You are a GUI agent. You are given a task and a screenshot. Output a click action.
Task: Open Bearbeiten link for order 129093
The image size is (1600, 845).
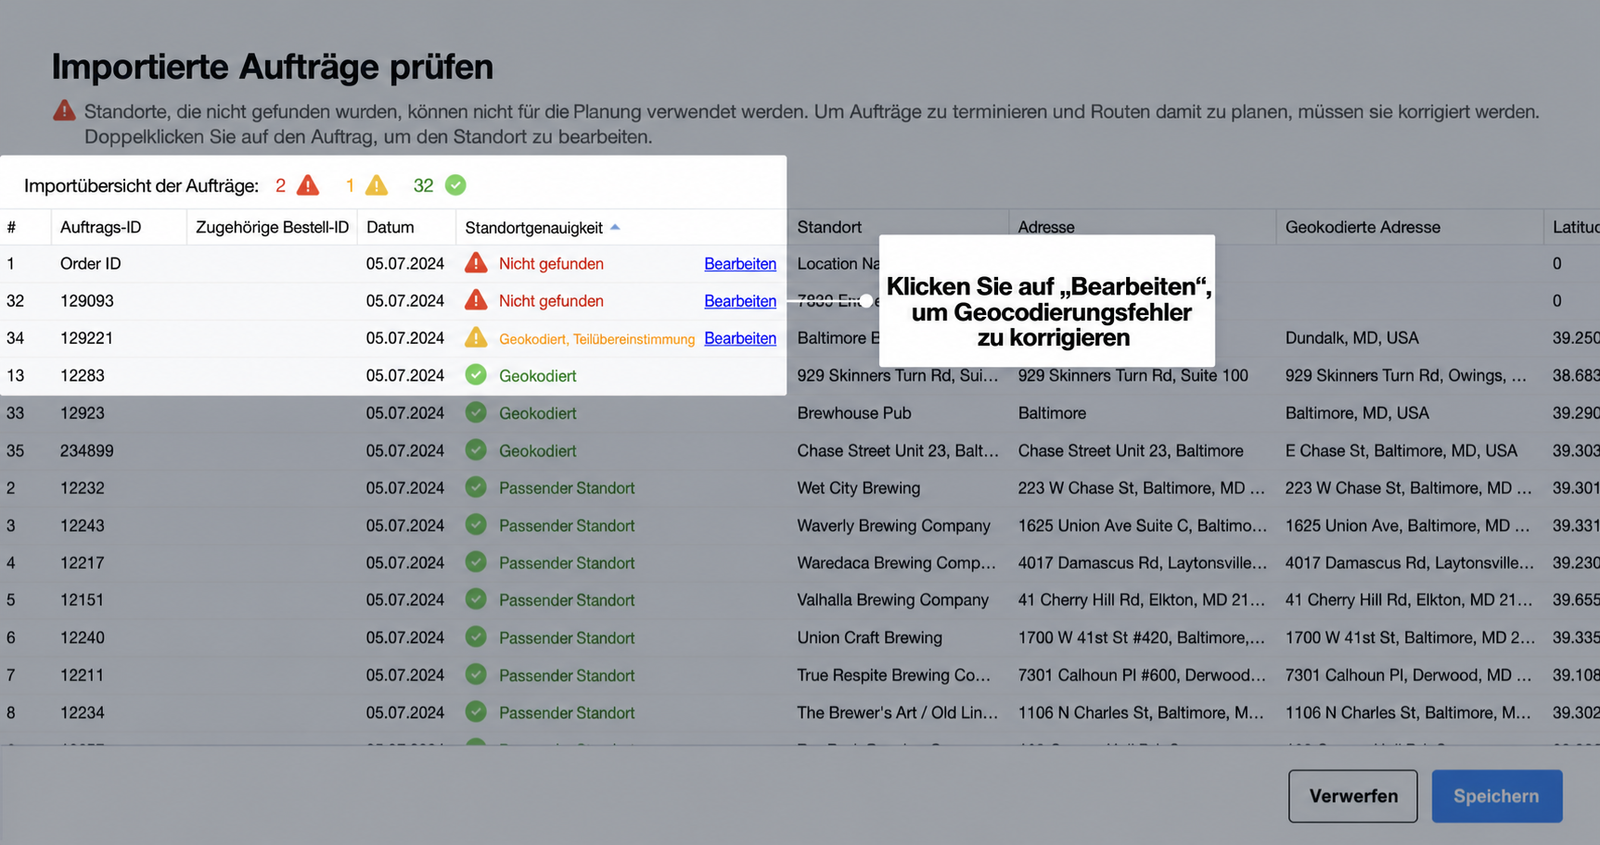[740, 301]
